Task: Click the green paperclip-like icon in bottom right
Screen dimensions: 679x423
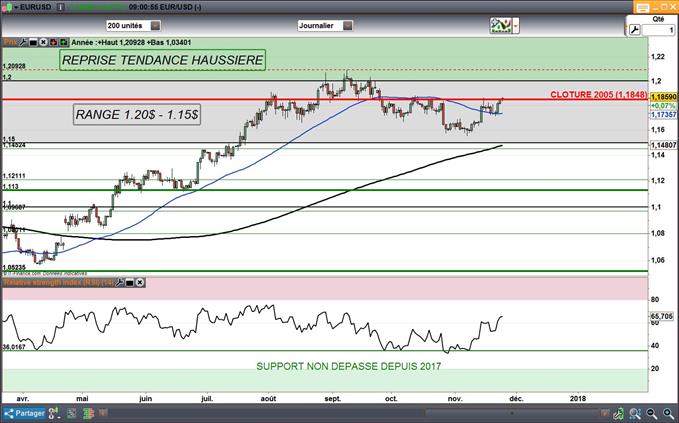Action: 620,413
